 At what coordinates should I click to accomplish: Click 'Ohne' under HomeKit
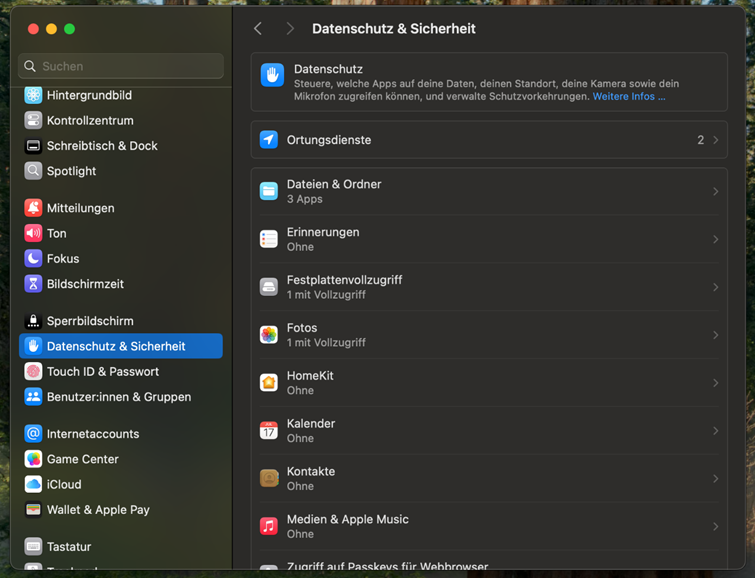(x=300, y=390)
